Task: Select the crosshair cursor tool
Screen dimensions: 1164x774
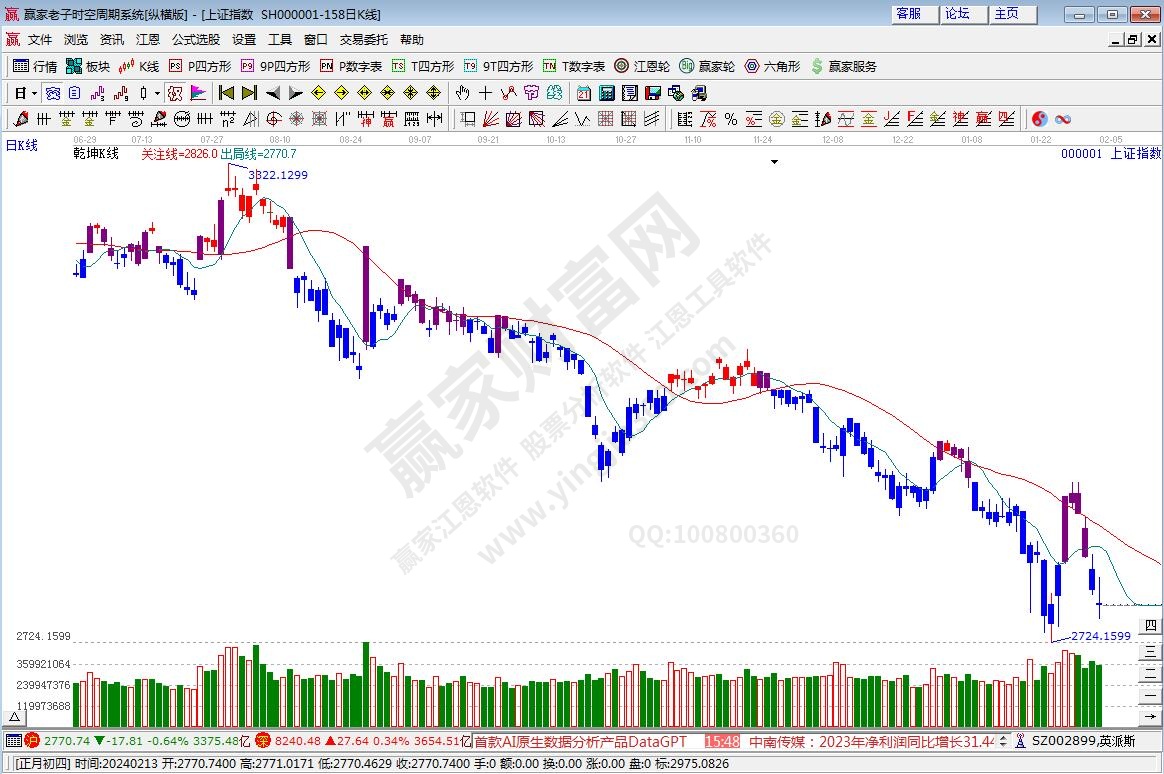Action: (485, 93)
